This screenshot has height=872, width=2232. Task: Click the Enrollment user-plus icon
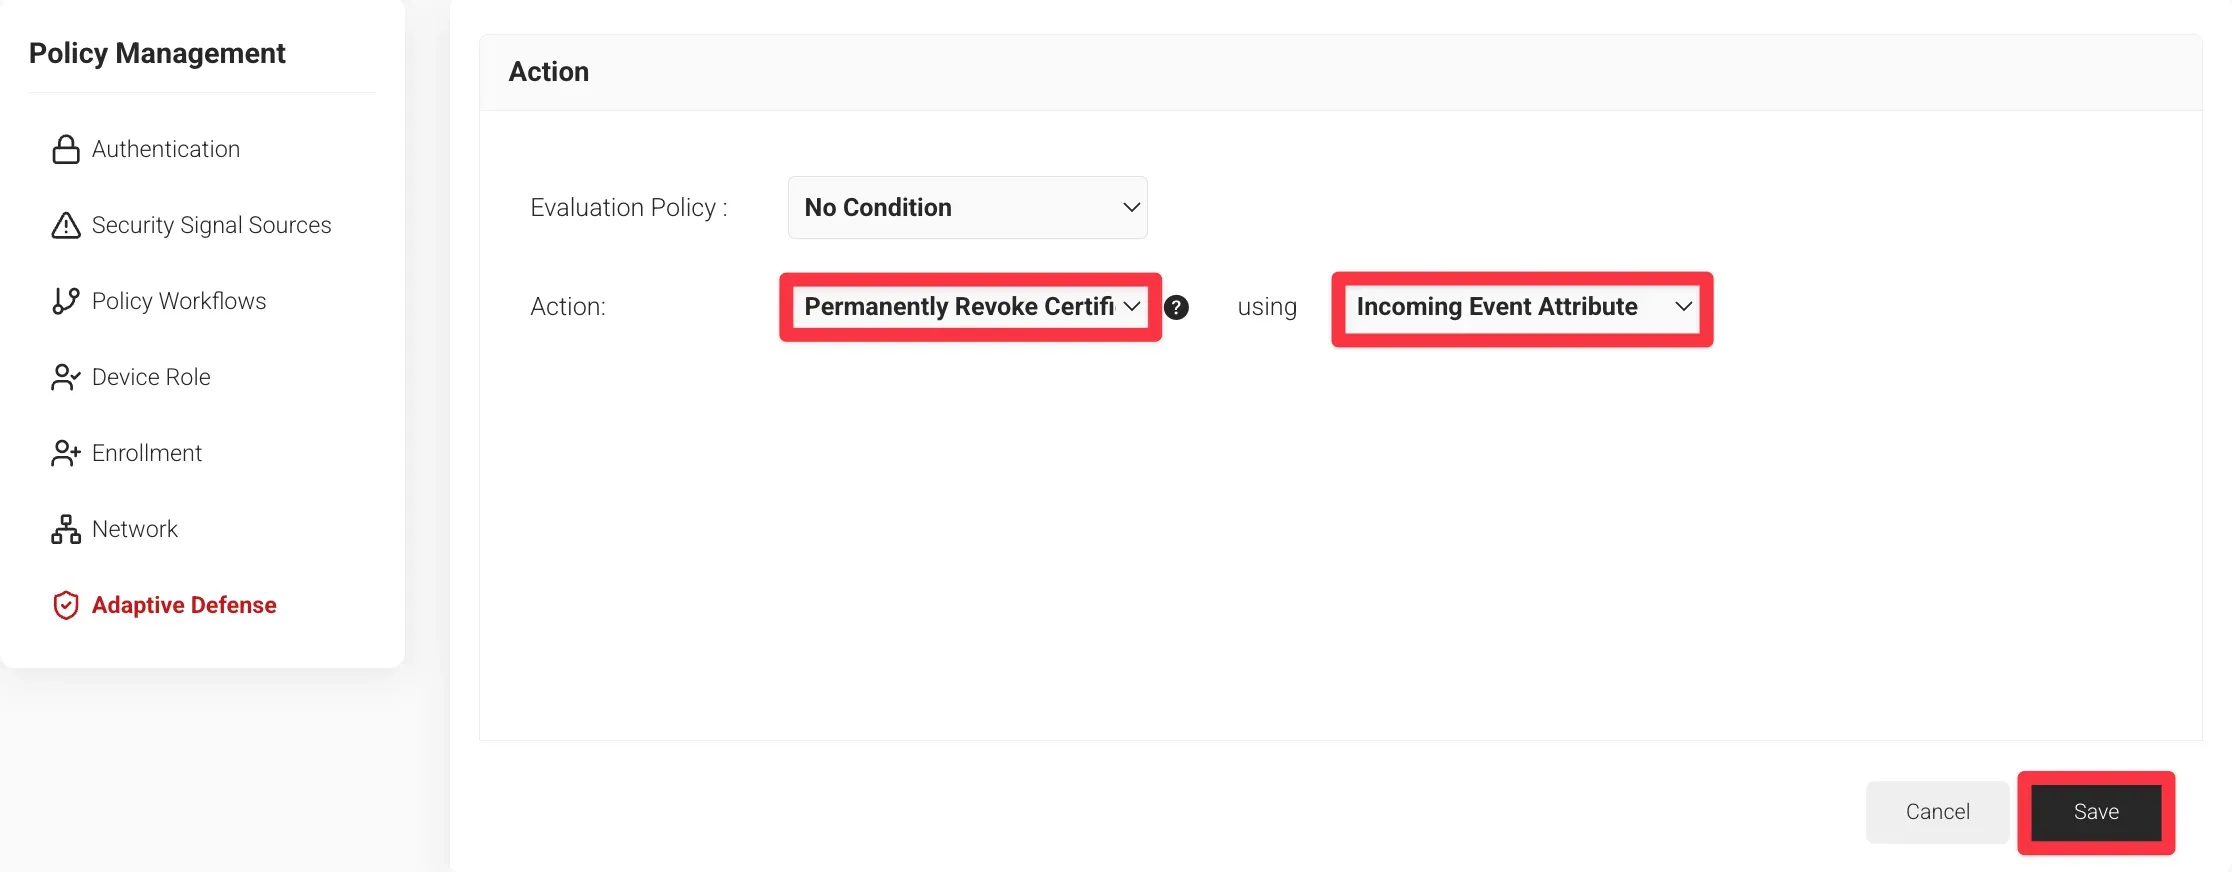[x=66, y=454]
